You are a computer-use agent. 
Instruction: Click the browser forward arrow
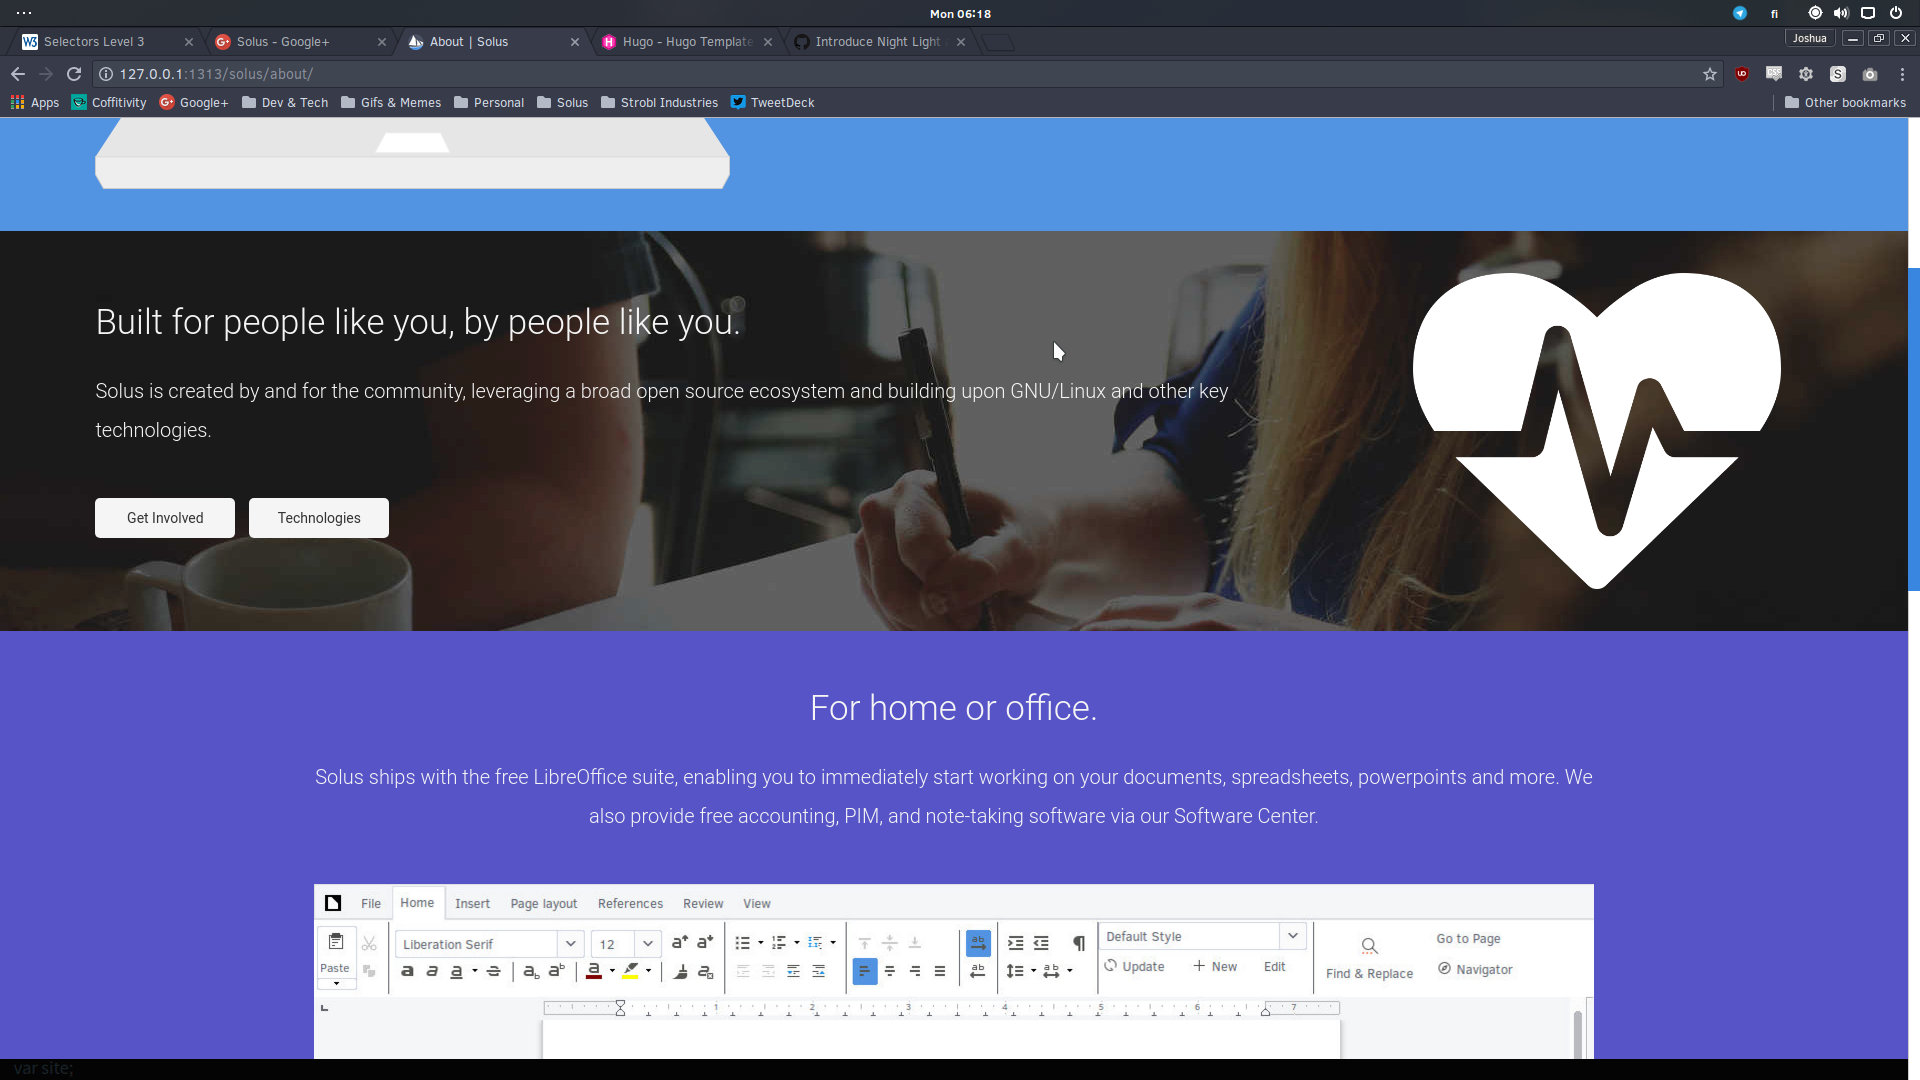click(46, 74)
